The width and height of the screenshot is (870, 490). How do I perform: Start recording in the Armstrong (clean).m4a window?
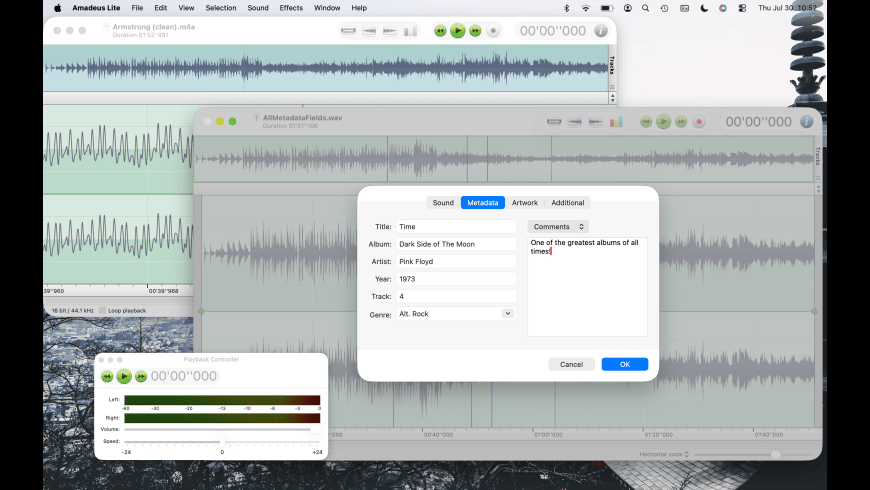pyautogui.click(x=493, y=31)
